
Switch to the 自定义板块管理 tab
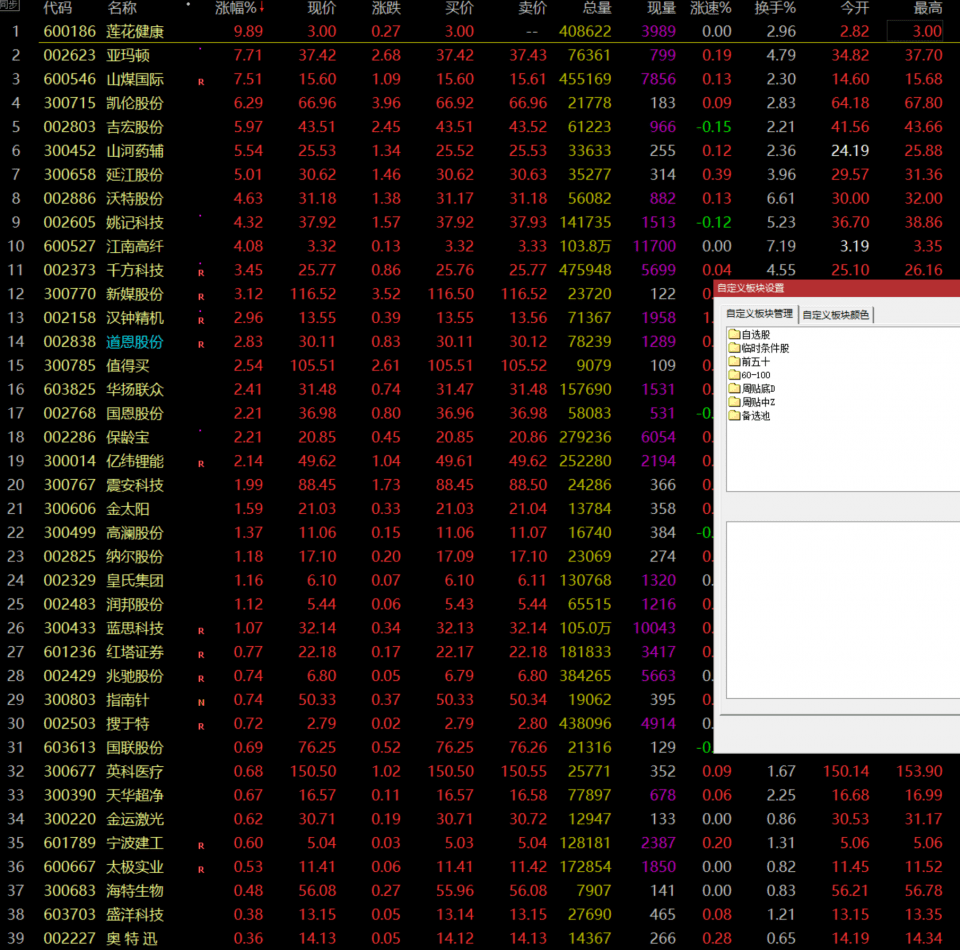(759, 314)
